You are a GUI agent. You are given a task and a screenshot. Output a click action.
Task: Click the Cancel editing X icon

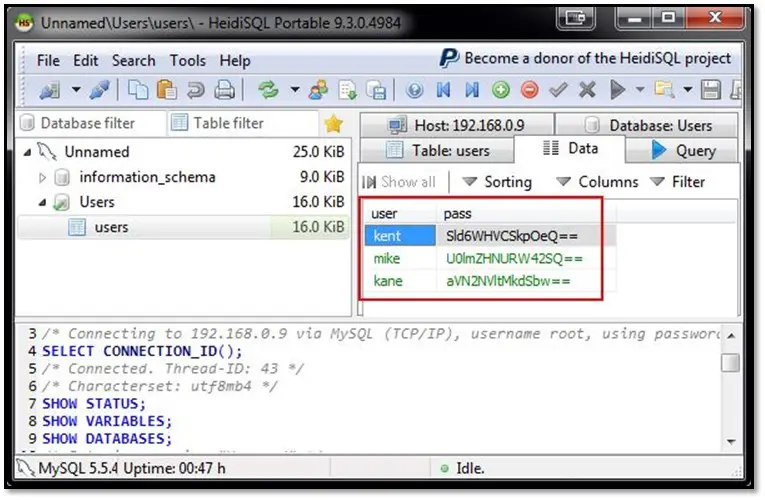tap(588, 90)
